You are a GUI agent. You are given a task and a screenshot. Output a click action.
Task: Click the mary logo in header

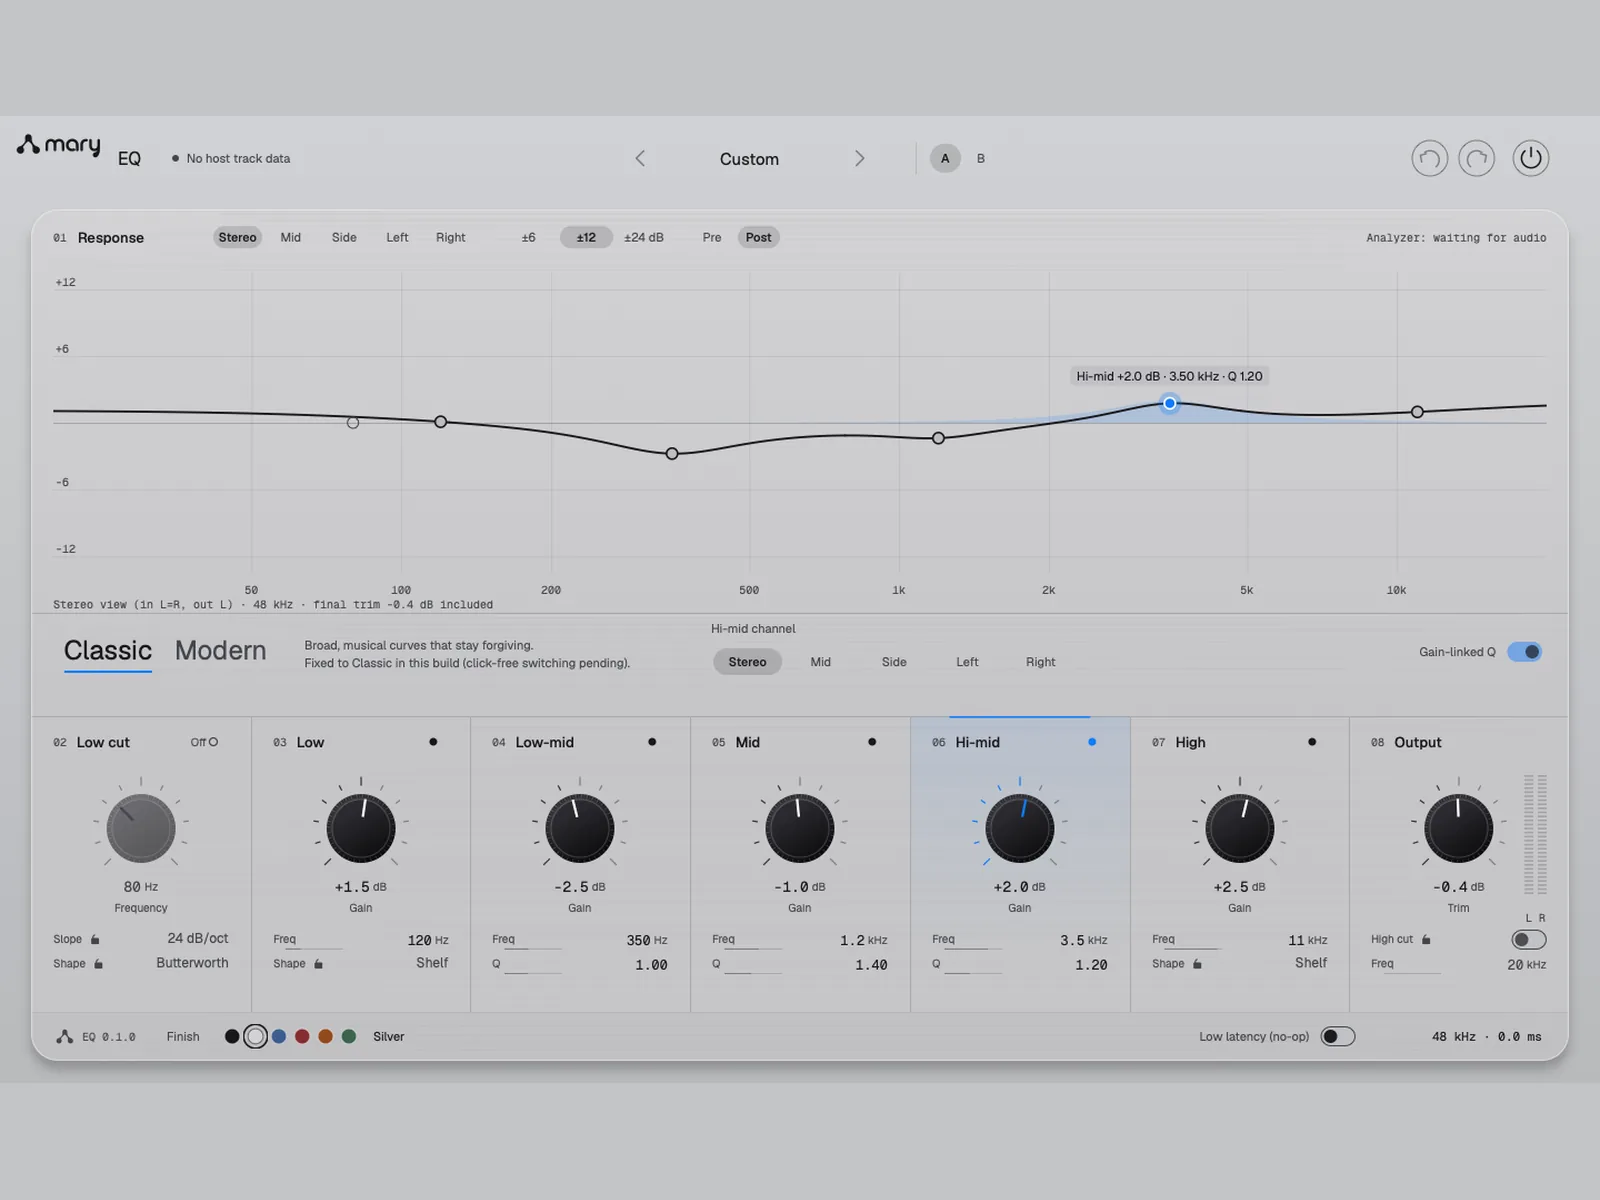tap(59, 146)
